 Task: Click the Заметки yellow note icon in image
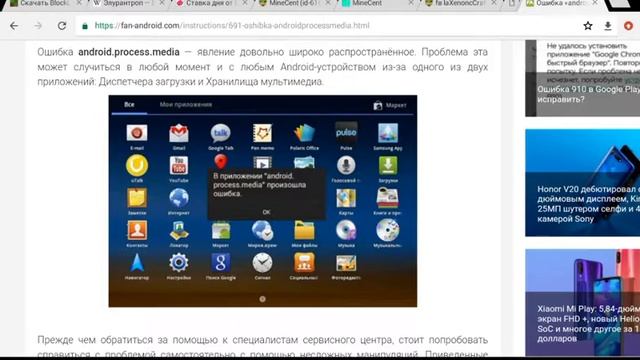137,198
